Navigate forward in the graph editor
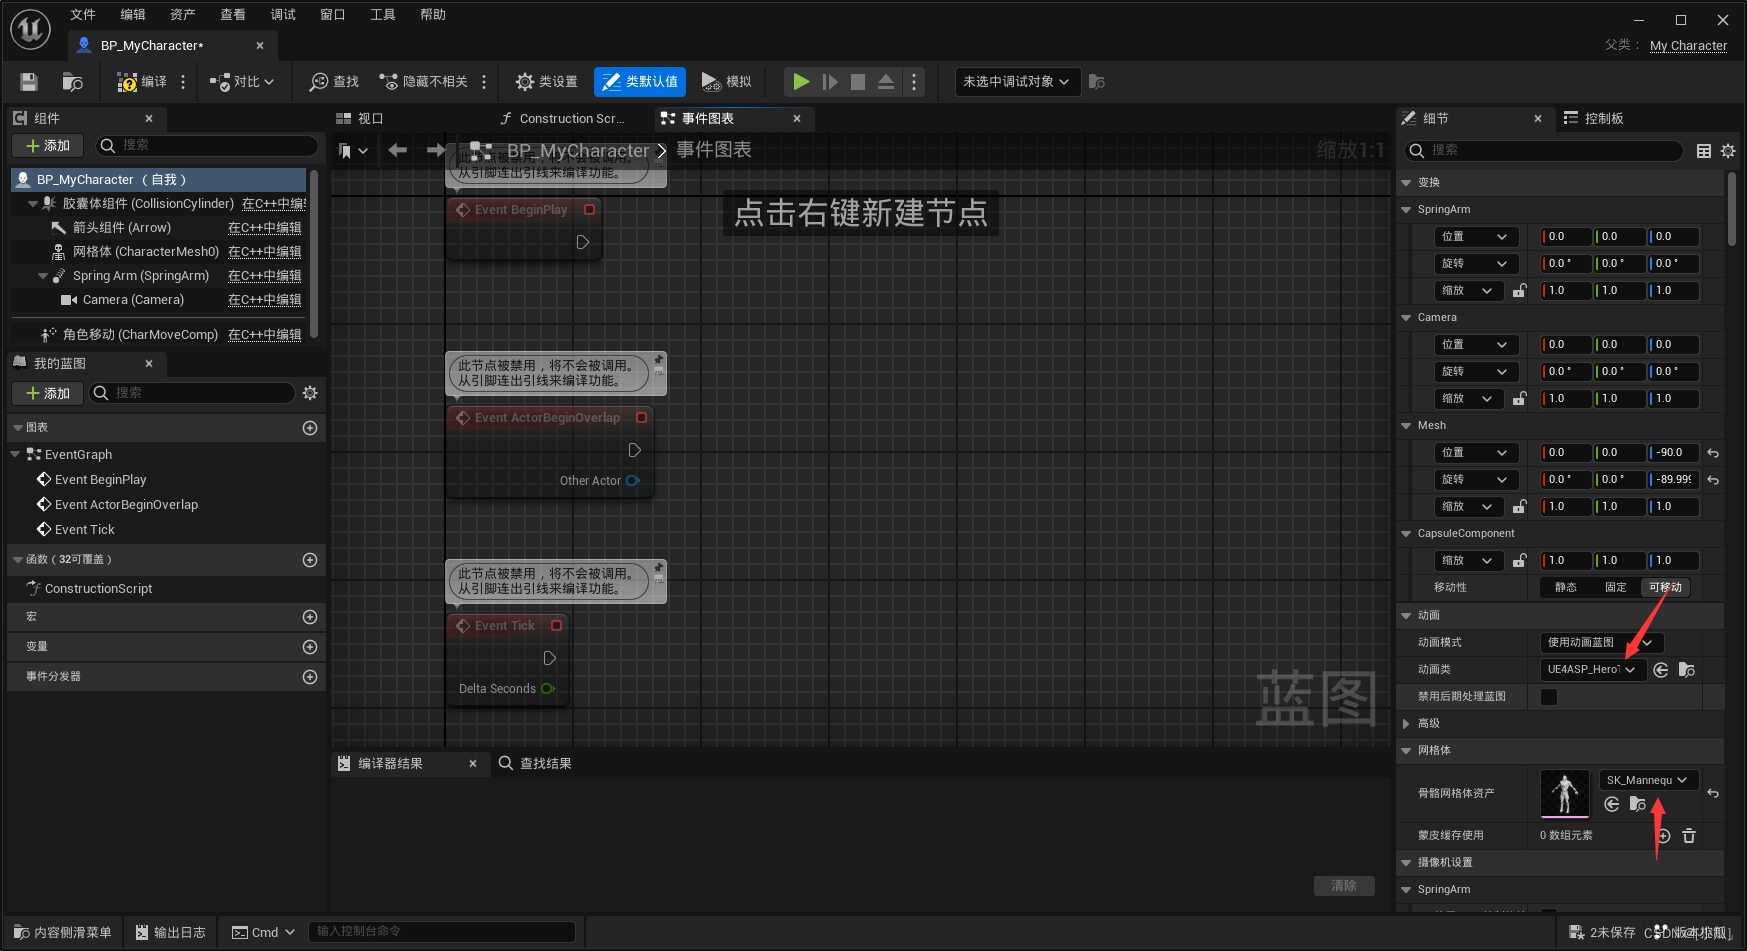Image resolution: width=1747 pixels, height=951 pixels. pos(436,150)
